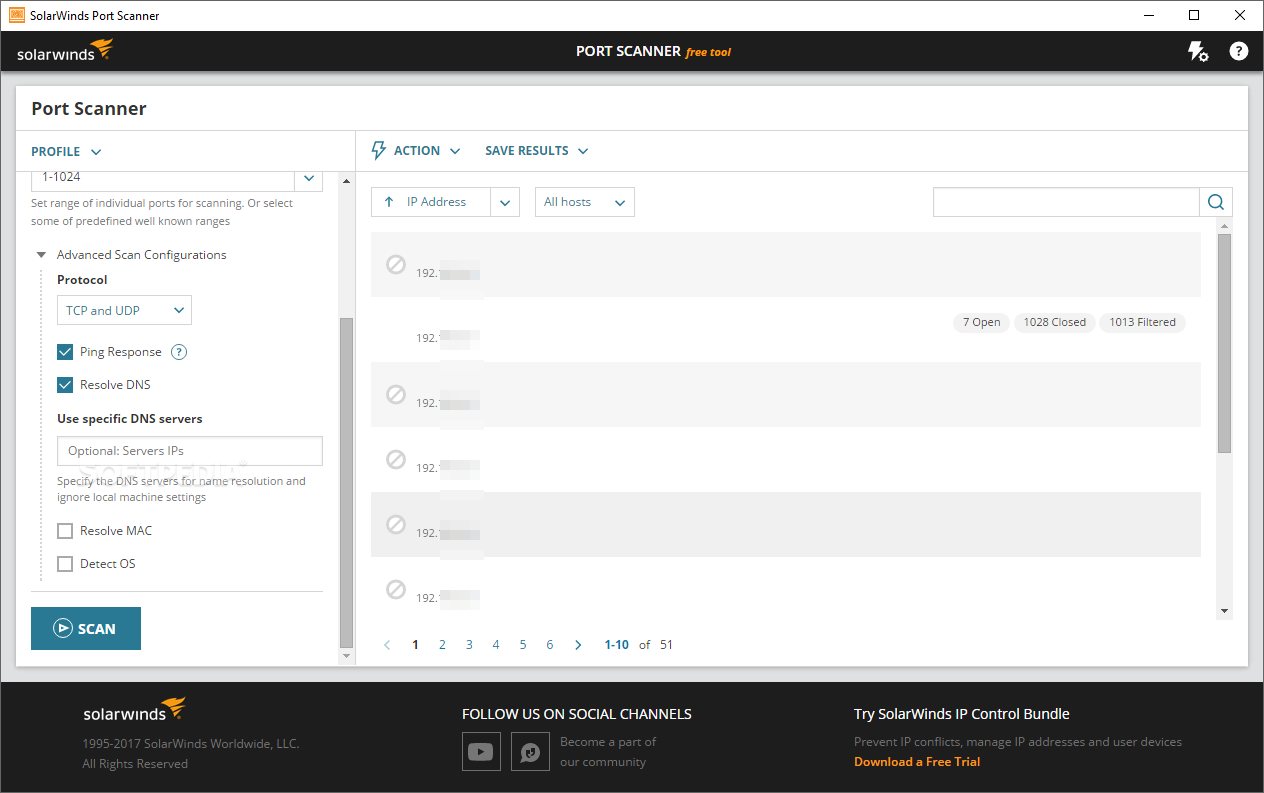Click the community social channel icon

click(x=530, y=751)
